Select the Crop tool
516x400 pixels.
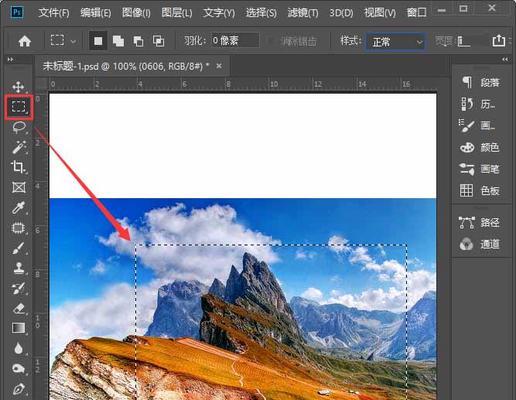coord(18,167)
